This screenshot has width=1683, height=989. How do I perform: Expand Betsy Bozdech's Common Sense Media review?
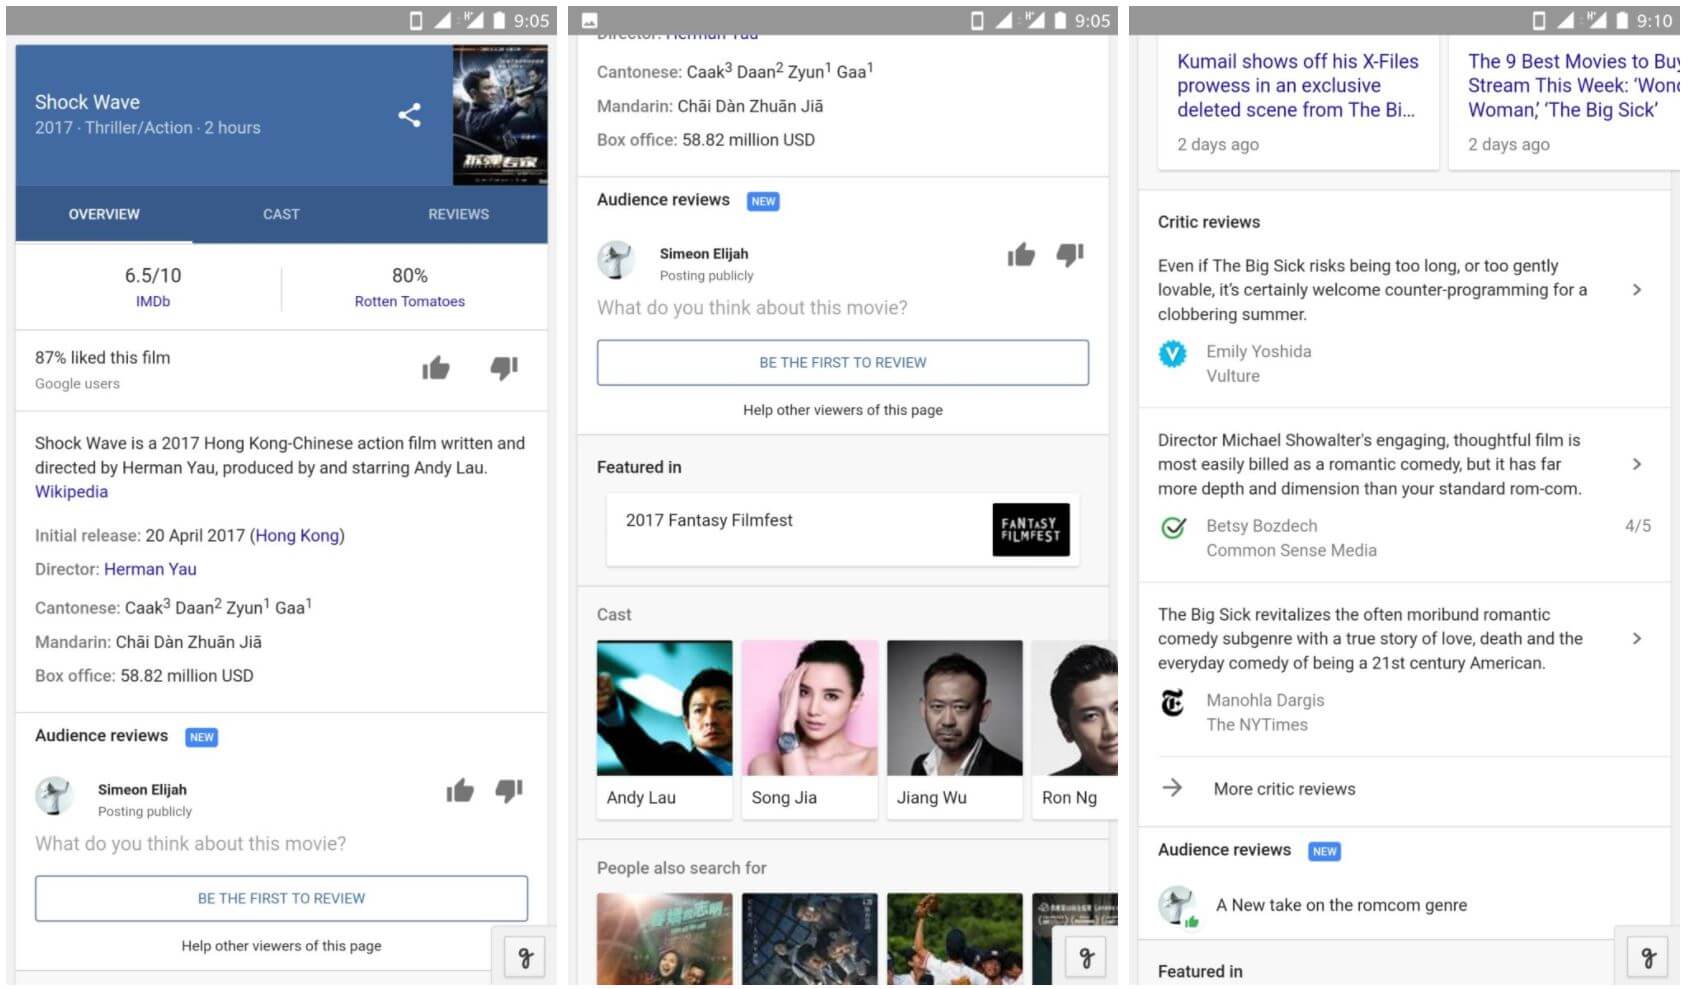(x=1636, y=464)
